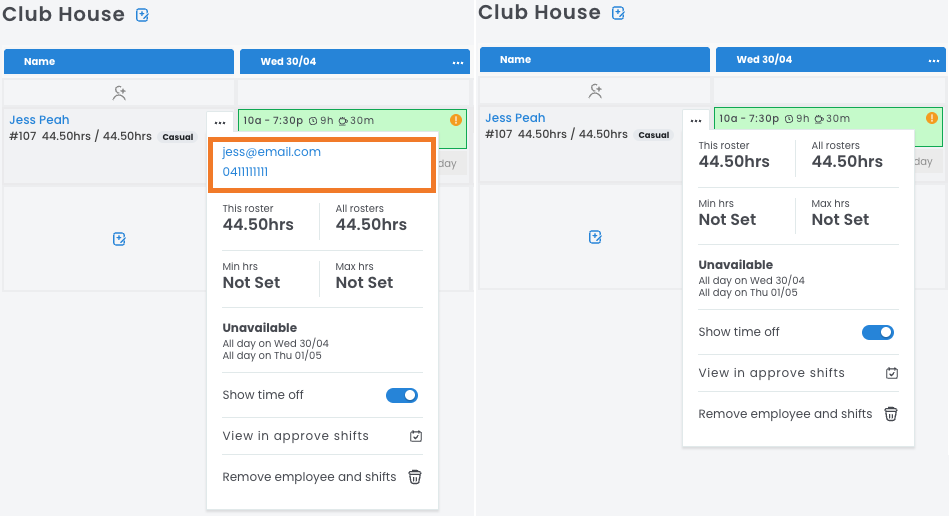Click the orange warning icon on left shift
The image size is (949, 516).
[456, 120]
